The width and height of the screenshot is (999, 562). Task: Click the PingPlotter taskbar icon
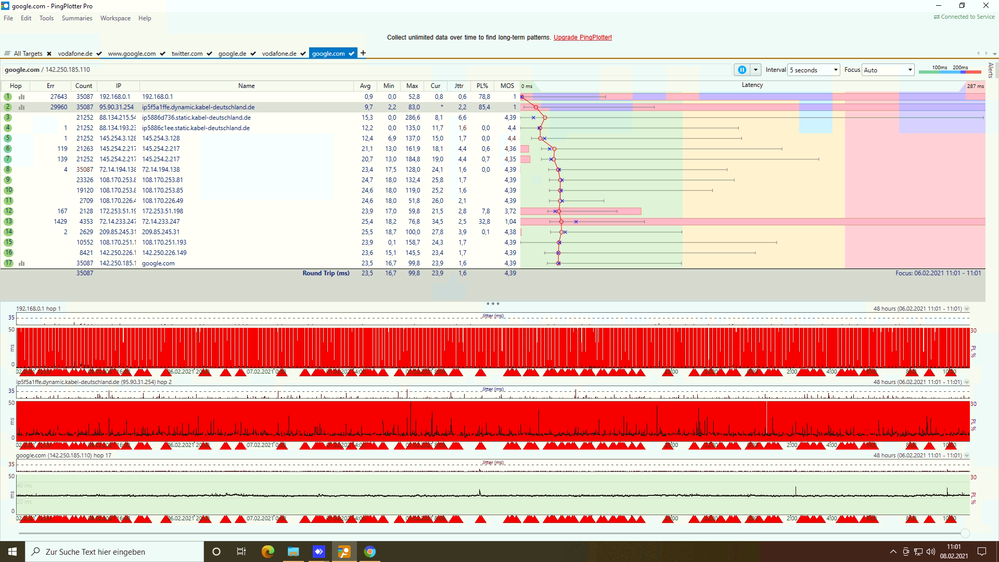344,552
